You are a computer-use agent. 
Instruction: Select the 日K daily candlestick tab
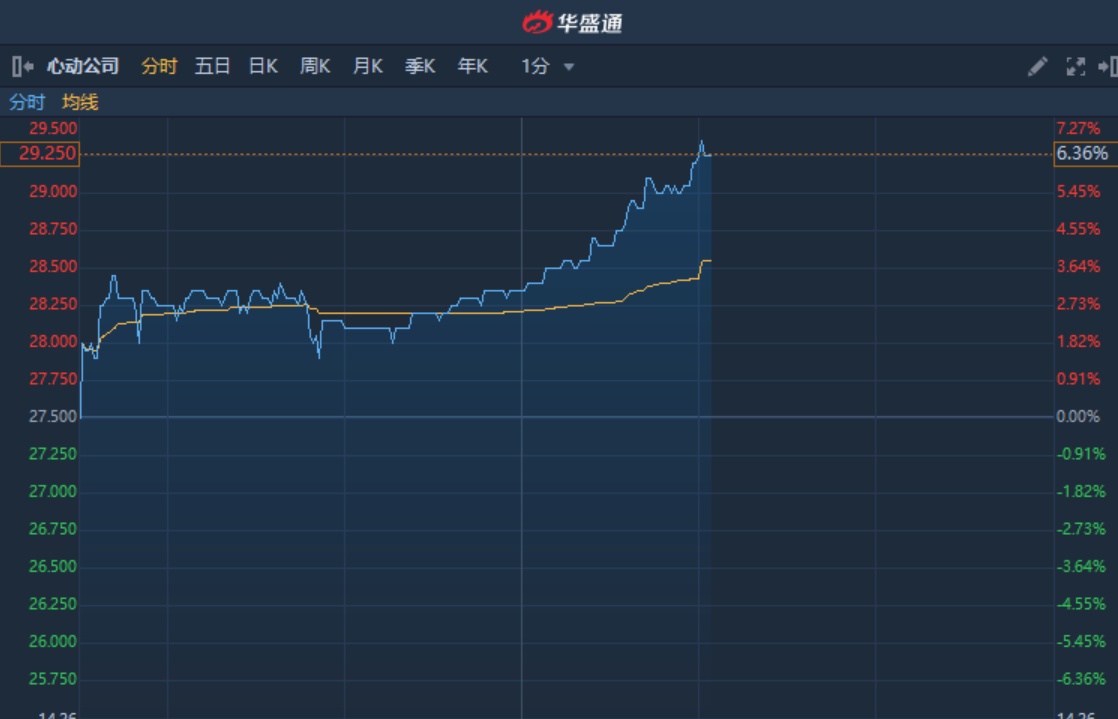[263, 67]
